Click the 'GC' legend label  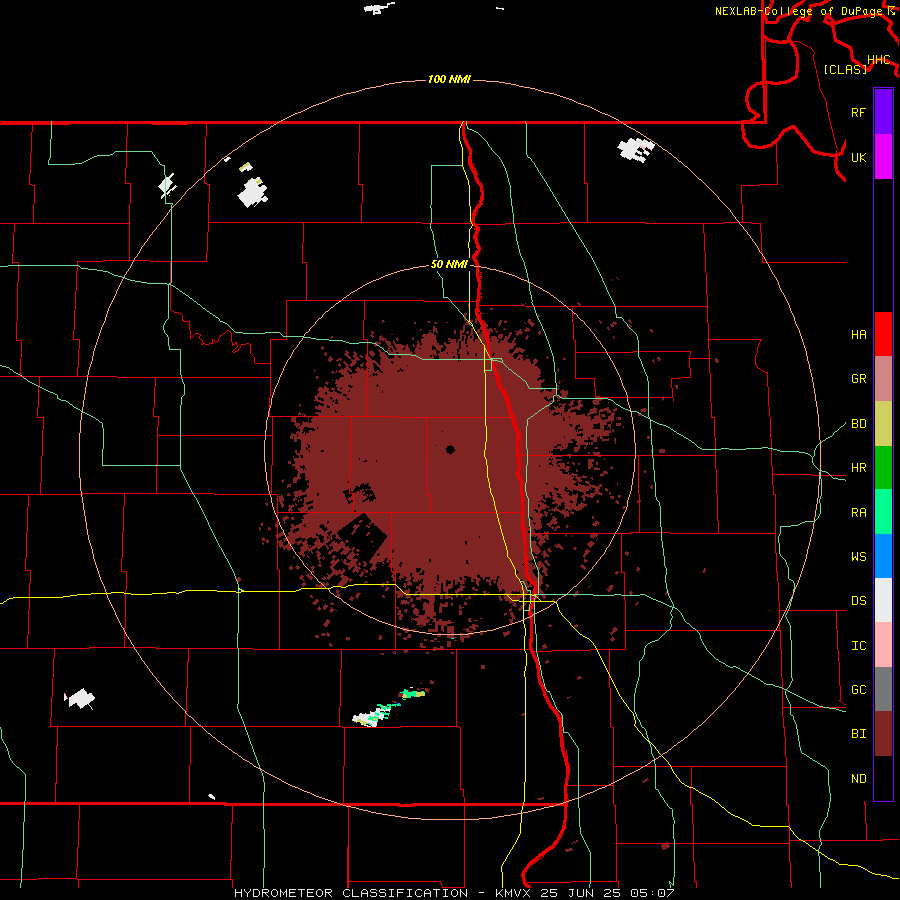pyautogui.click(x=858, y=690)
